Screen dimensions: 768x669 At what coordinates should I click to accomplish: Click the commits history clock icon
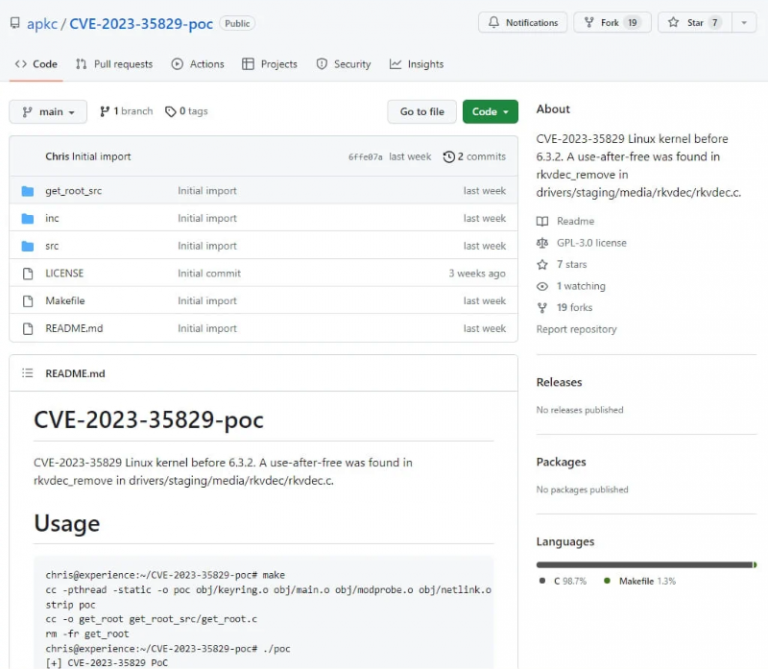coord(449,157)
